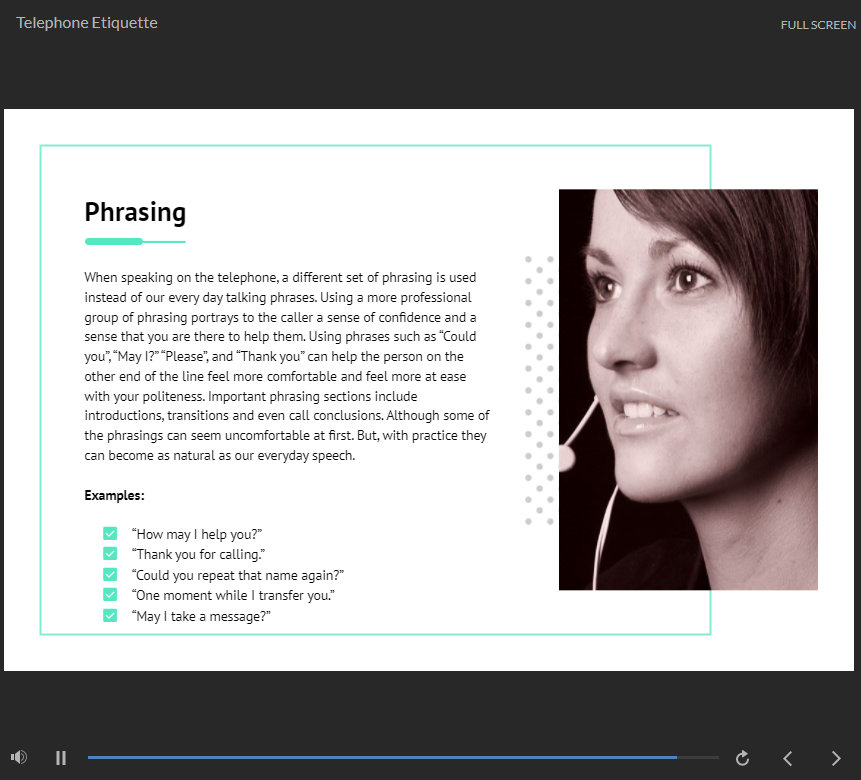
Task: Click the blue played portion of progress bar
Action: click(x=380, y=758)
